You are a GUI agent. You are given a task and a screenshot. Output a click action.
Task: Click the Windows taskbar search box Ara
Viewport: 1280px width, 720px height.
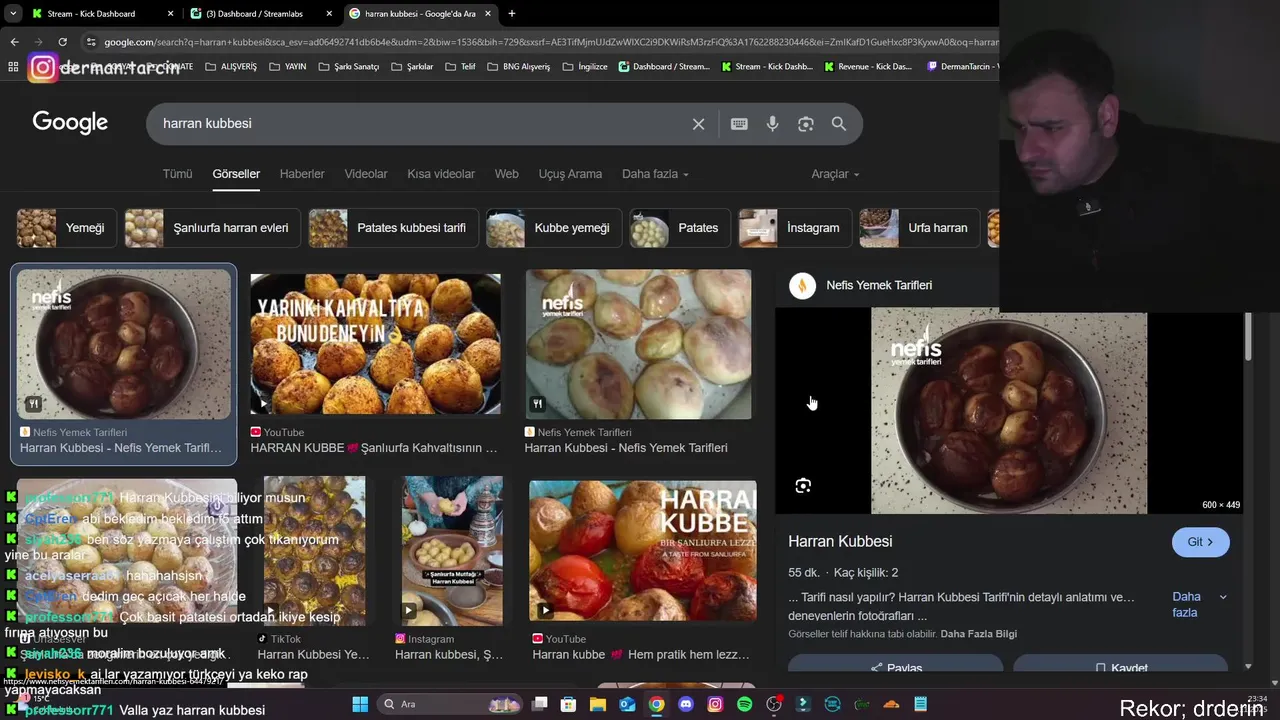point(452,704)
